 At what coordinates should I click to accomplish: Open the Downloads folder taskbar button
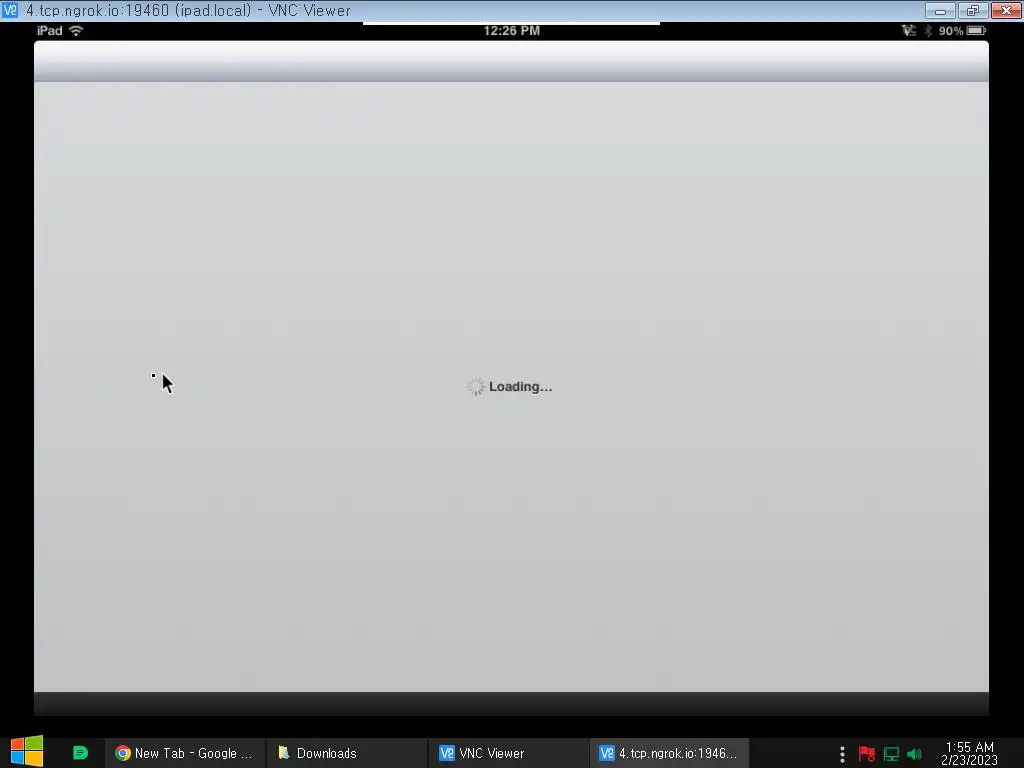pos(346,753)
